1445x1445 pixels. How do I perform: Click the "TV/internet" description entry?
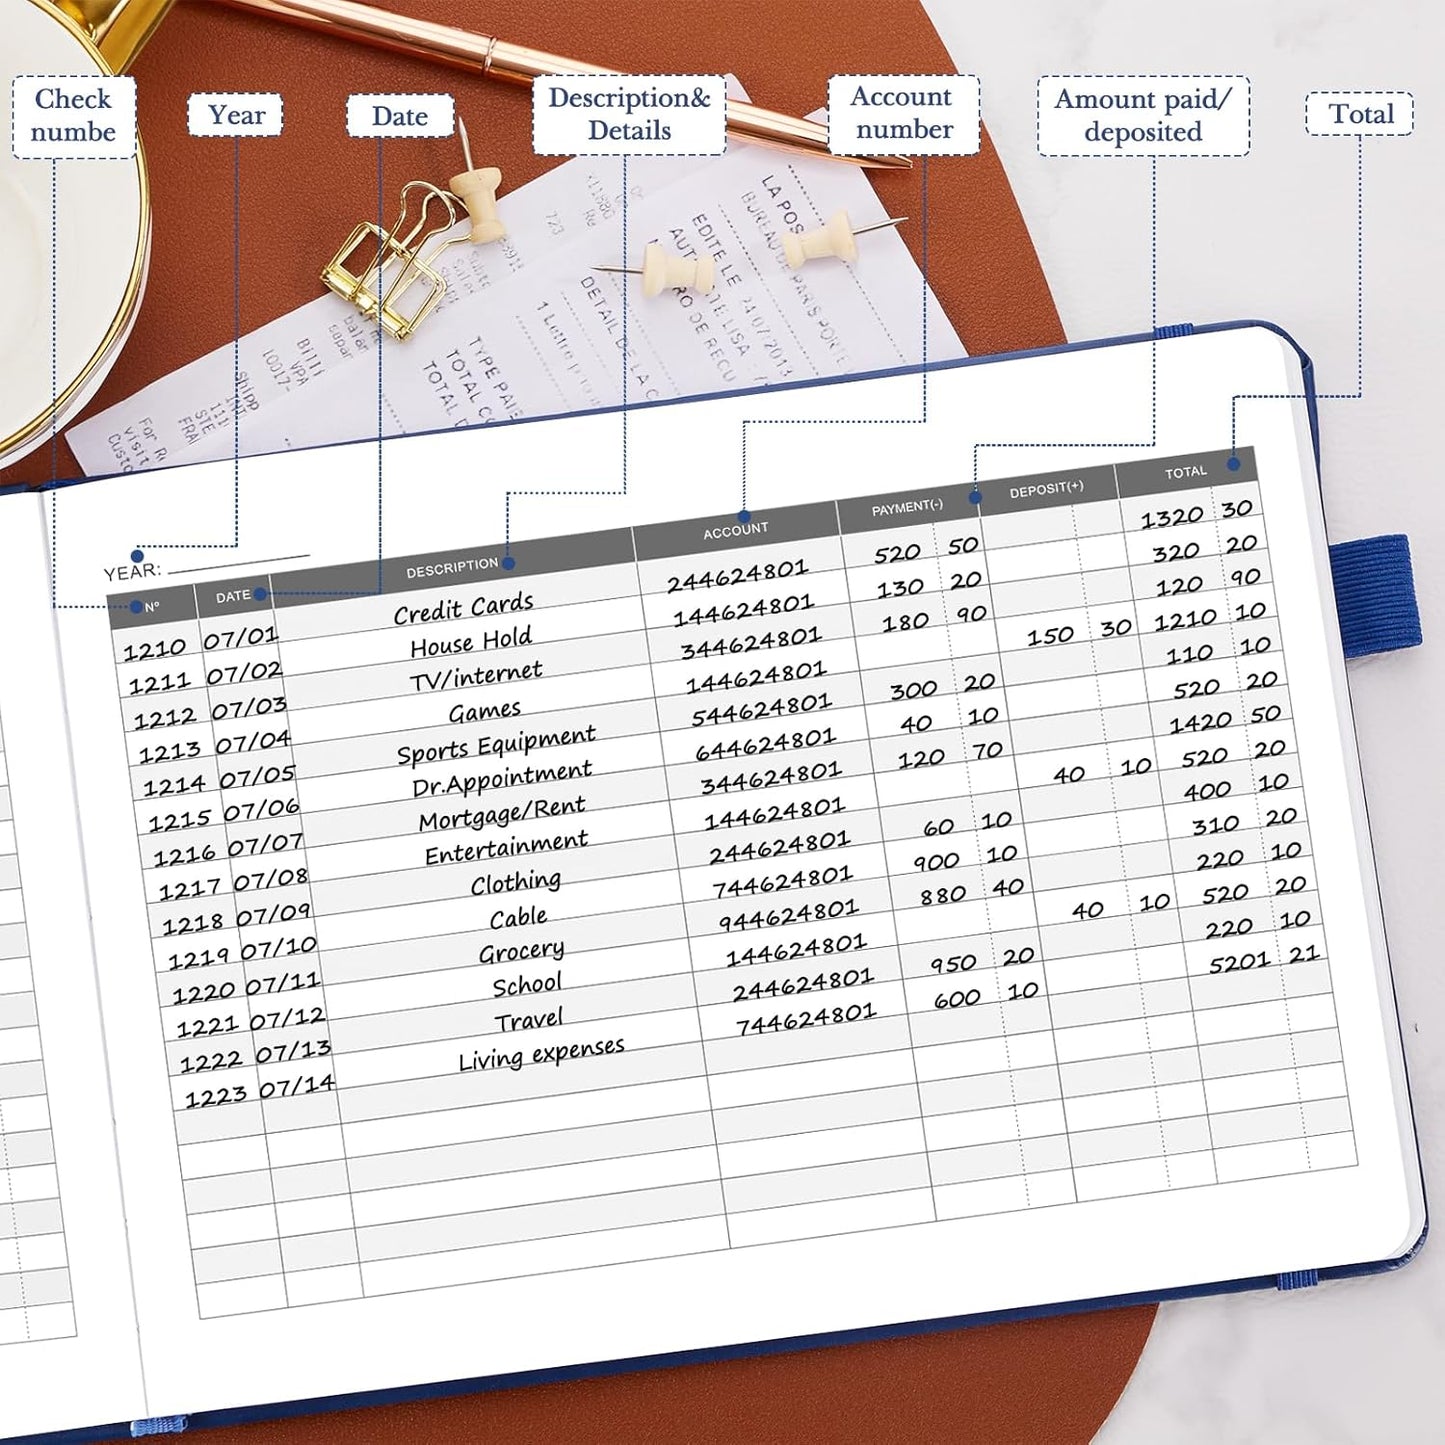point(476,677)
